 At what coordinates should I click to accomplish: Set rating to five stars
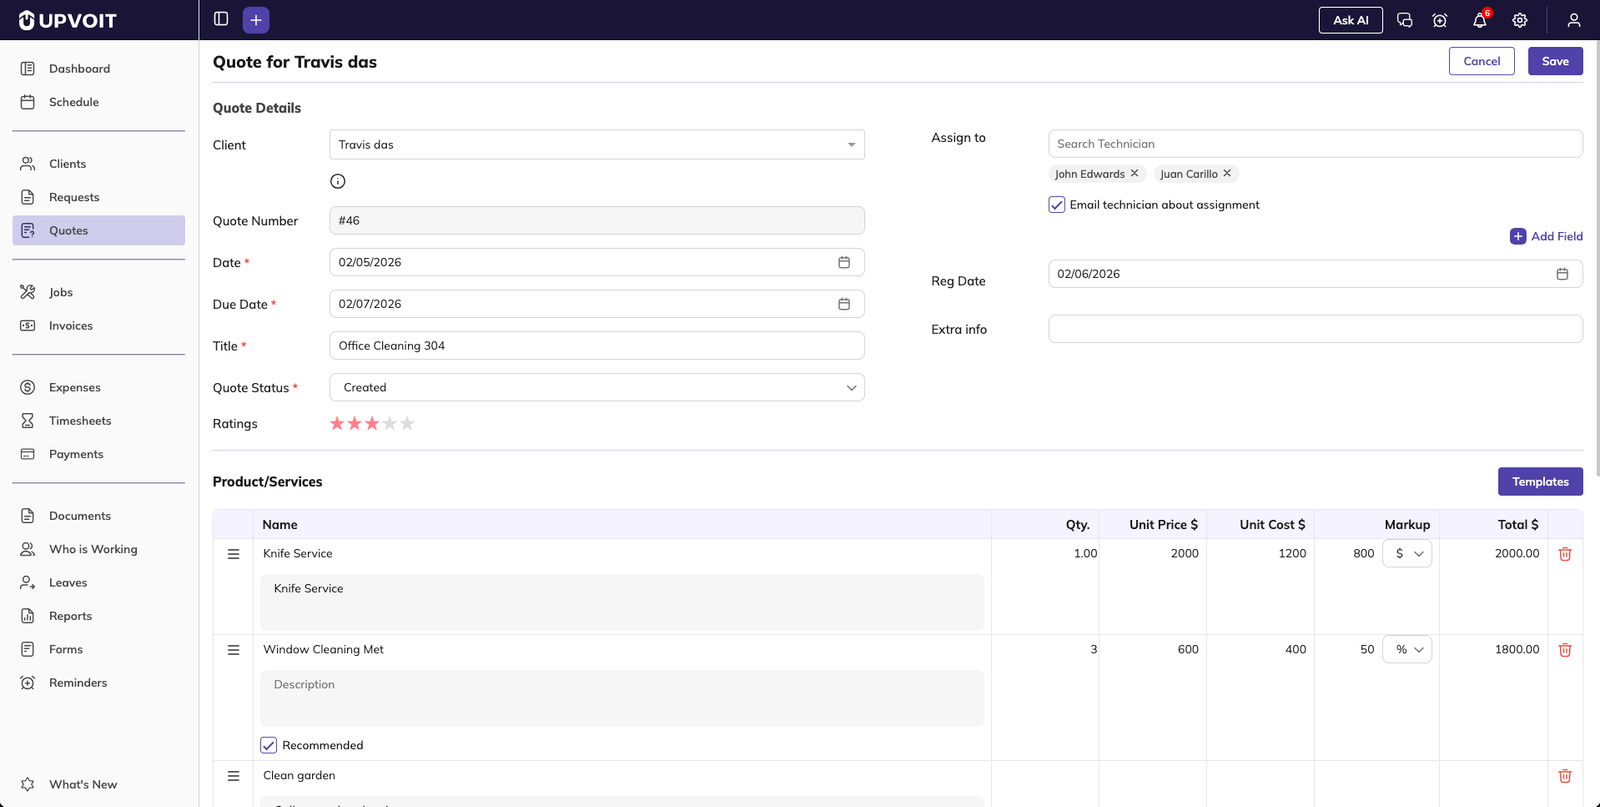pos(407,424)
